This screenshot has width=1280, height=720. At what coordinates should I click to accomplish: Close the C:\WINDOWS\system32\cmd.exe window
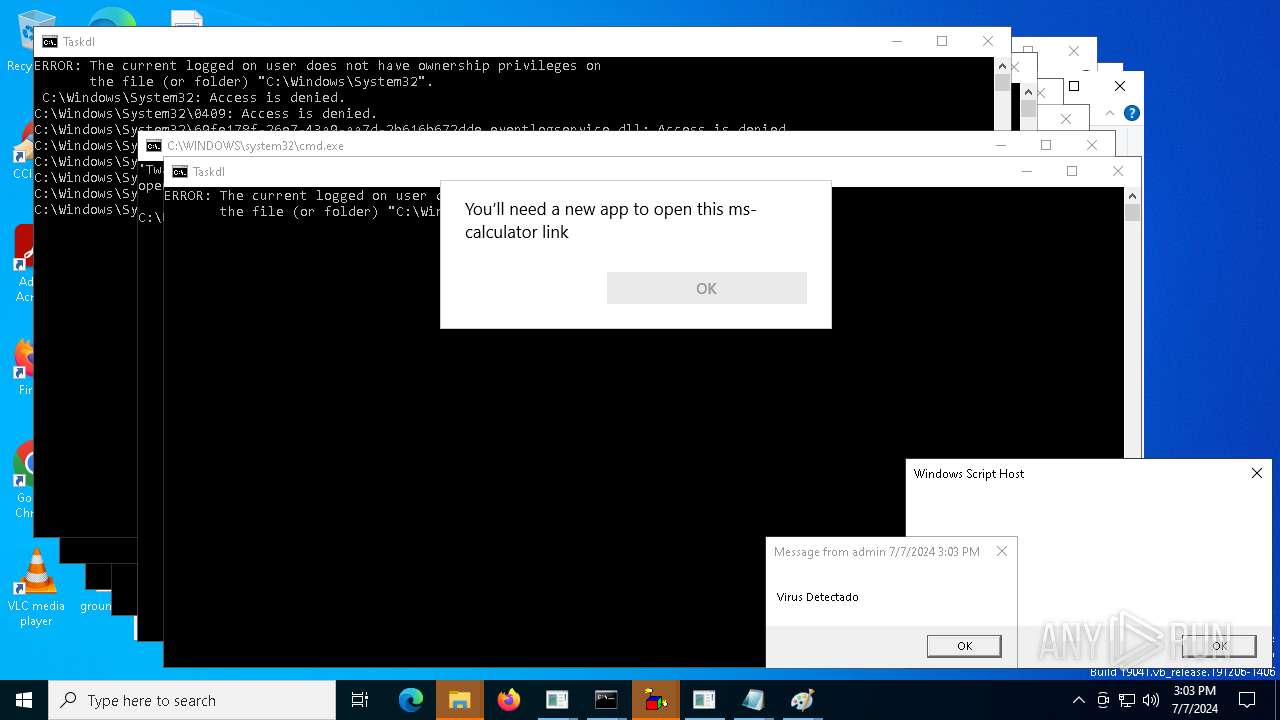(x=1092, y=145)
